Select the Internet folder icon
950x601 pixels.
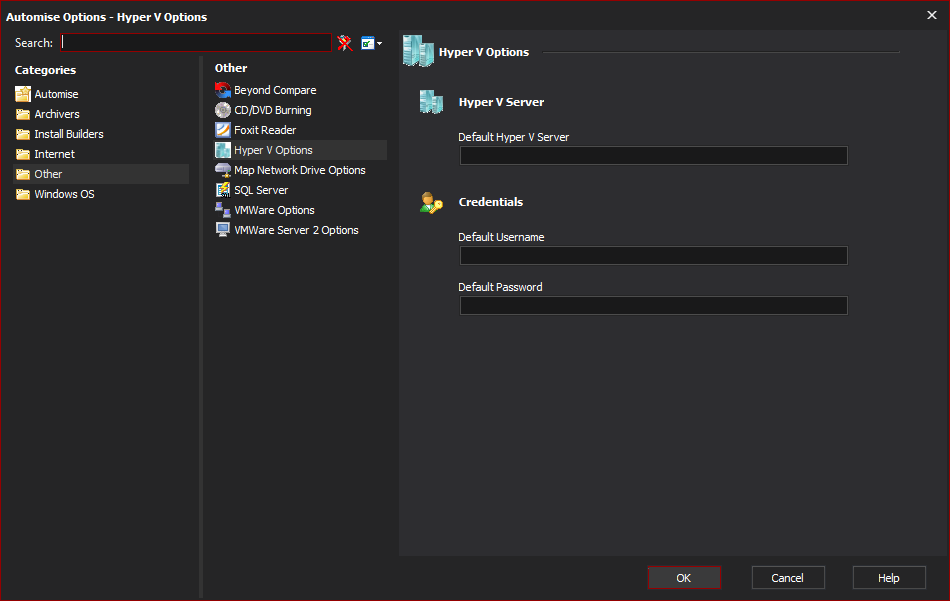tap(23, 154)
